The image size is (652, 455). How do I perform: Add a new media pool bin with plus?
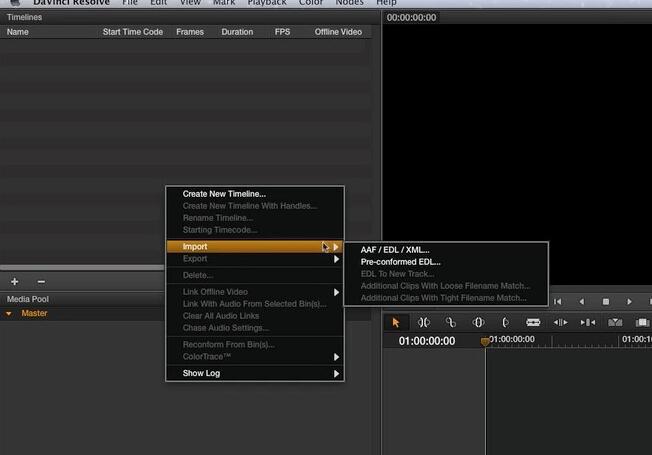pyautogui.click(x=15, y=282)
